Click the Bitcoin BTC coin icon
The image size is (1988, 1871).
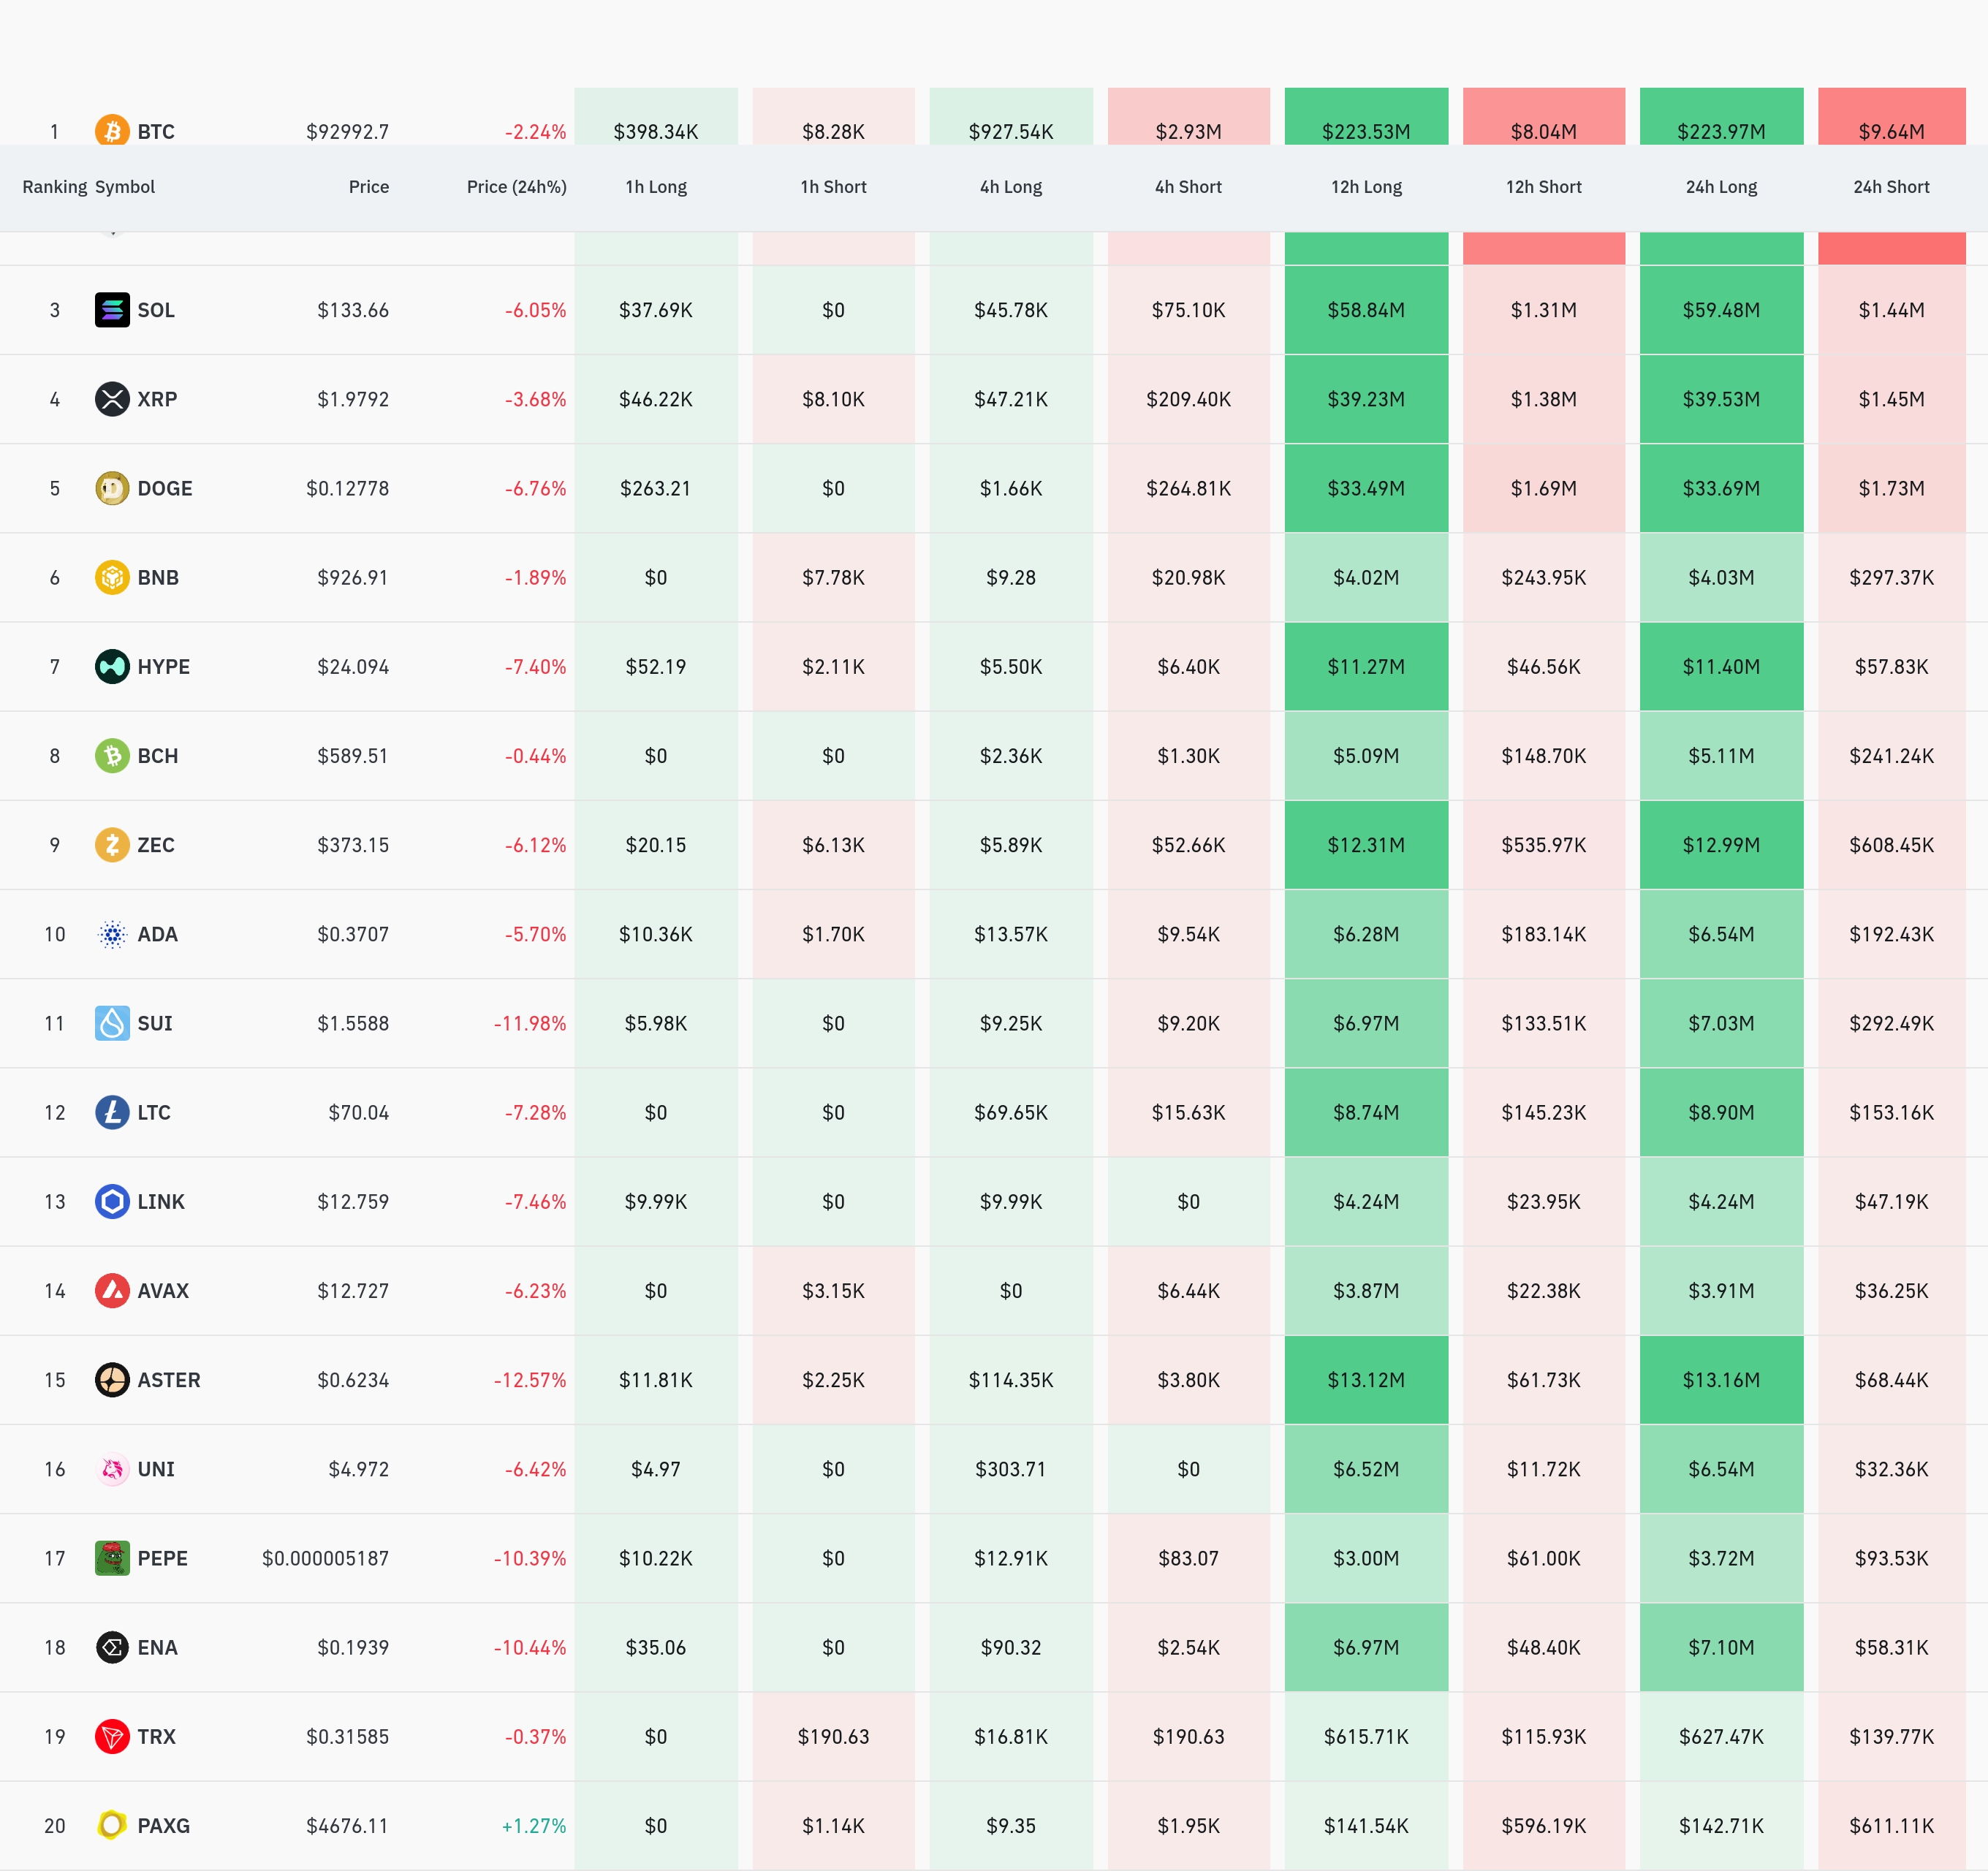pyautogui.click(x=112, y=131)
